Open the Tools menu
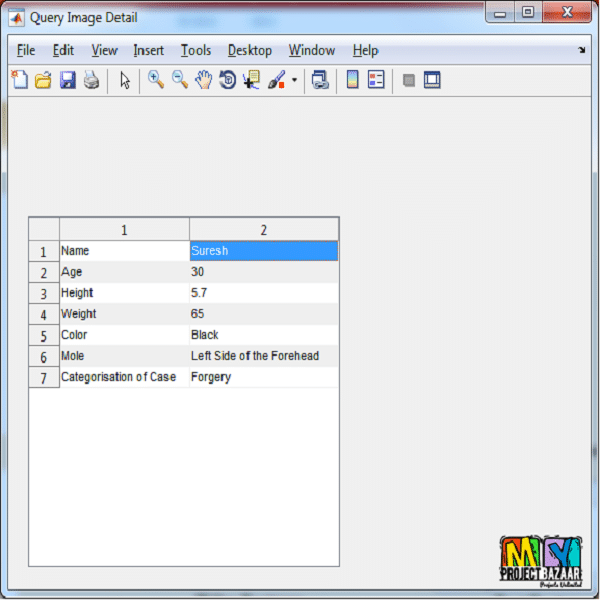 (196, 50)
